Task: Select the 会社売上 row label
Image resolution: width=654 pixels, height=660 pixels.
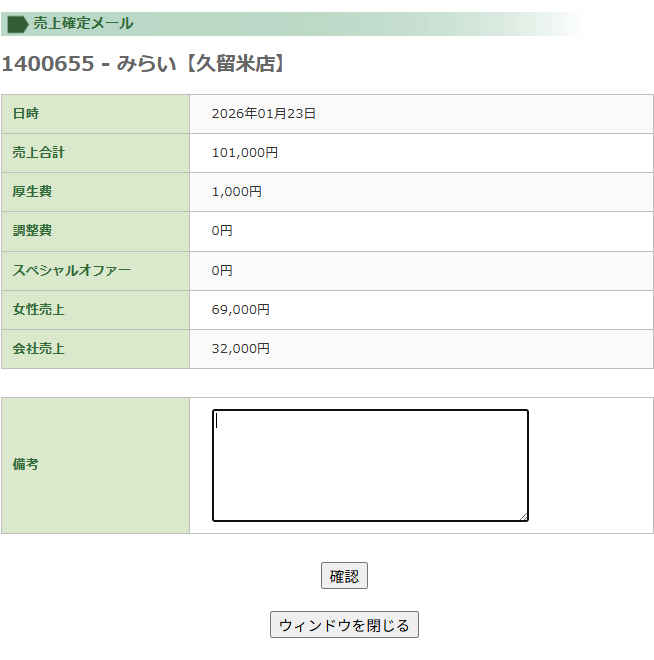Action: click(x=39, y=349)
